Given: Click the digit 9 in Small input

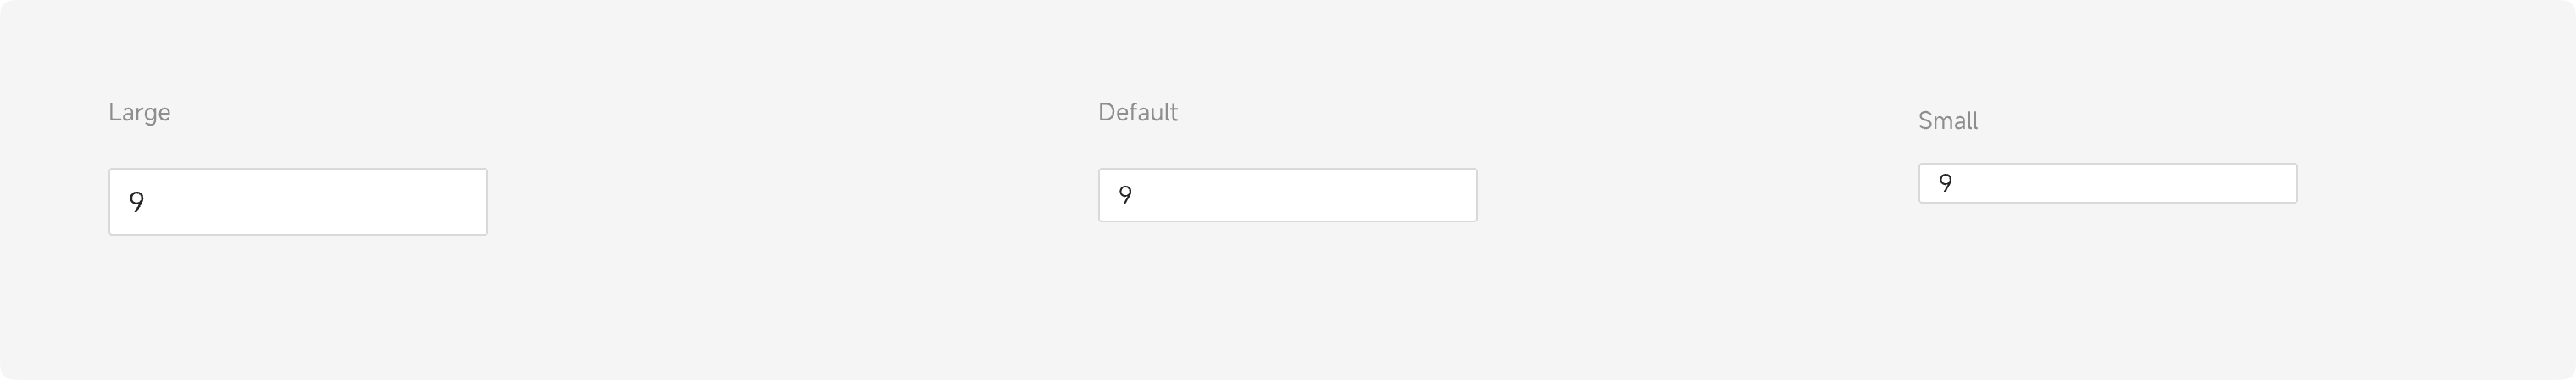Looking at the screenshot, I should [1945, 183].
